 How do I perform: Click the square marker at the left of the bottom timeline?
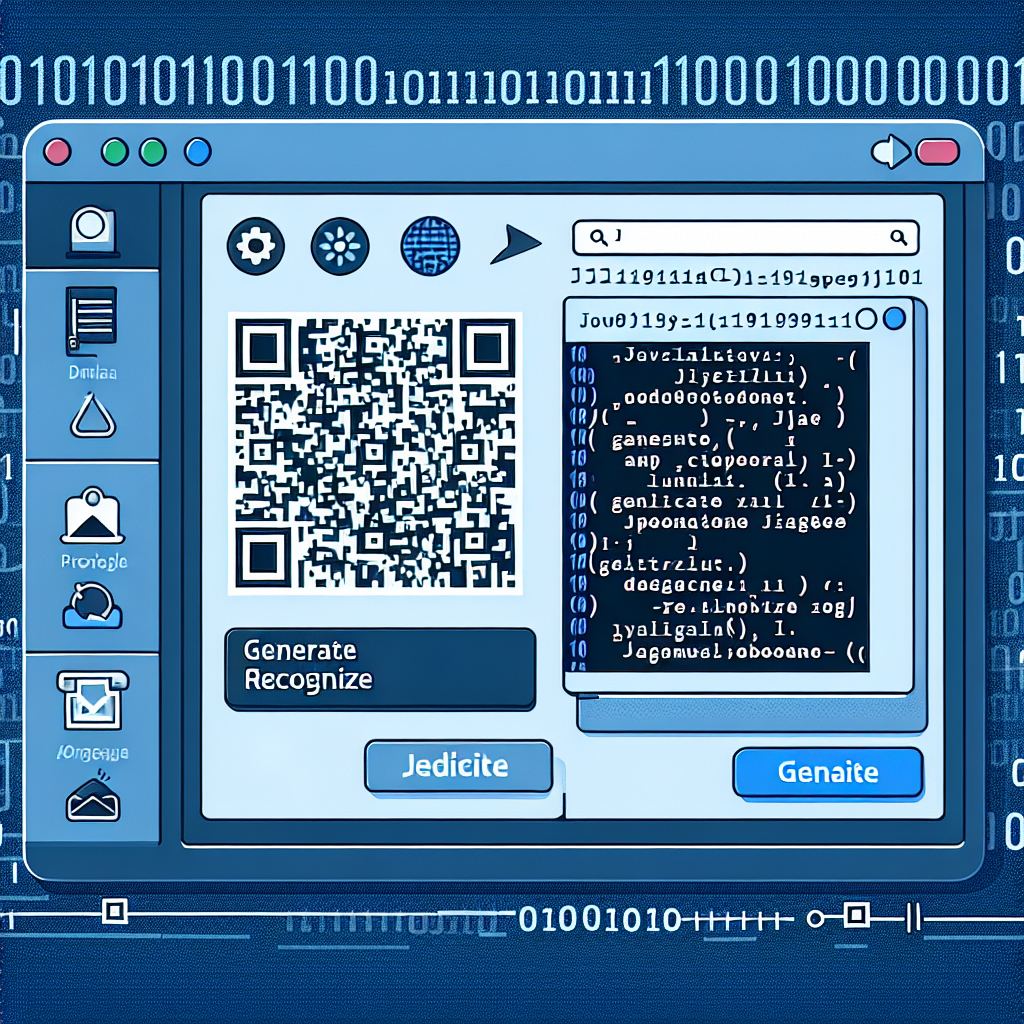(x=115, y=910)
